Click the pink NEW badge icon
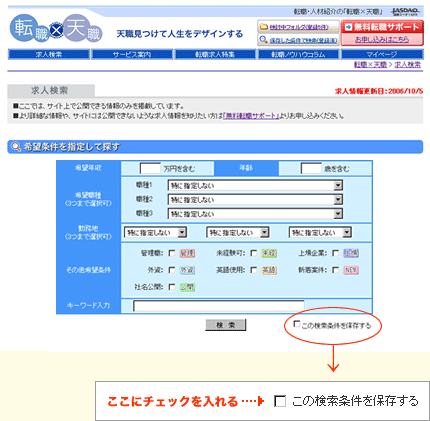Screen dimensions: 430x421 [351, 270]
